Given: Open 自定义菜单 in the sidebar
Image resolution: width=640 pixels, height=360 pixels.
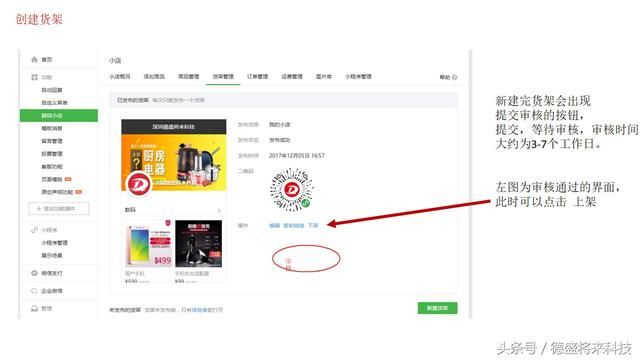Looking at the screenshot, I should click(54, 102).
